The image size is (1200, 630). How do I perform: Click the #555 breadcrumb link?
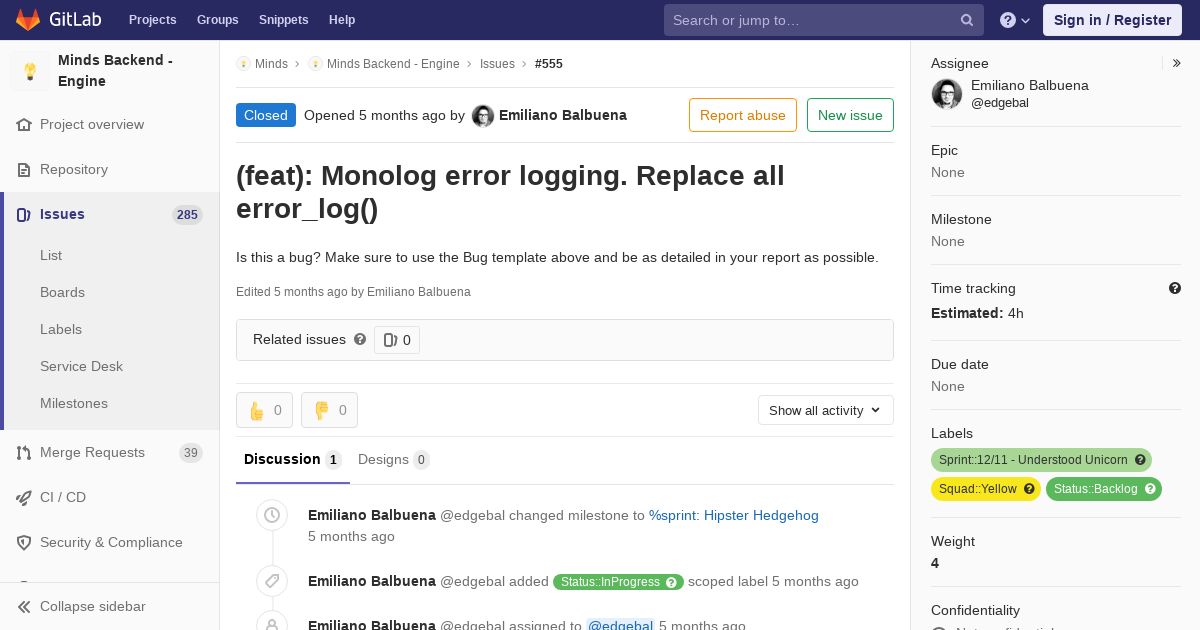point(549,64)
